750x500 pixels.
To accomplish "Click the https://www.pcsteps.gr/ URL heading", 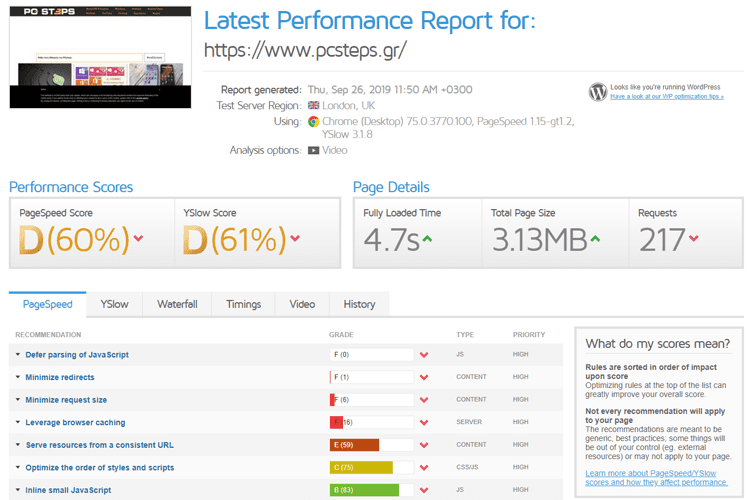I will [x=305, y=50].
